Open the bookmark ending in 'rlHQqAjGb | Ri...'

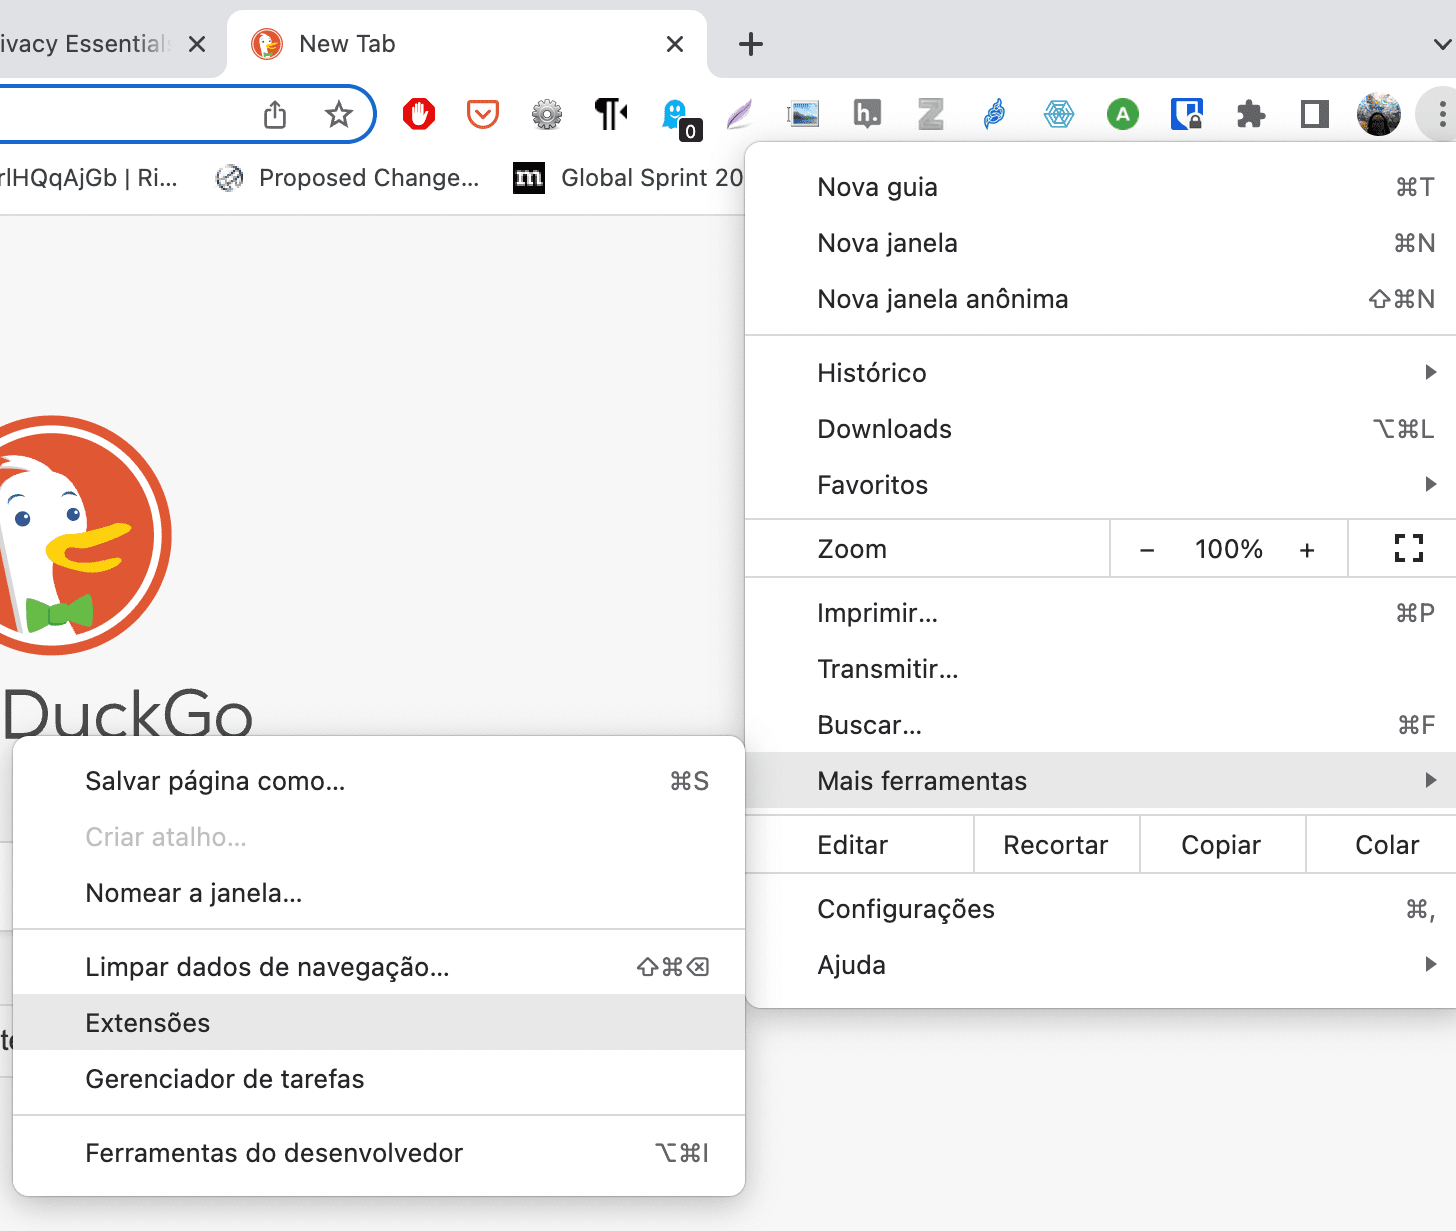(89, 178)
